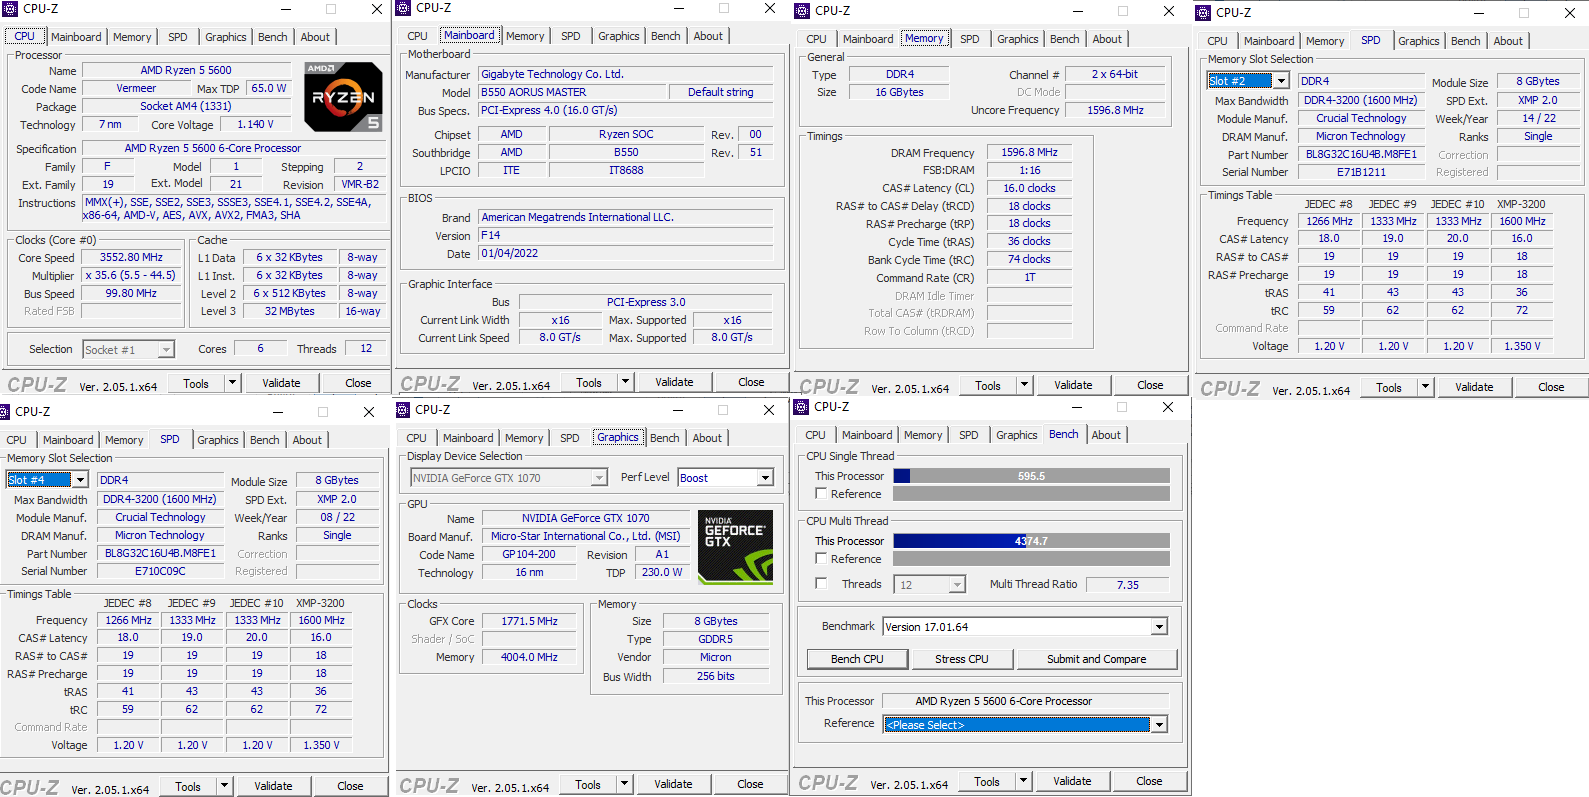Click Validate in the Graphics window
This screenshot has width=1589, height=797.
[673, 785]
